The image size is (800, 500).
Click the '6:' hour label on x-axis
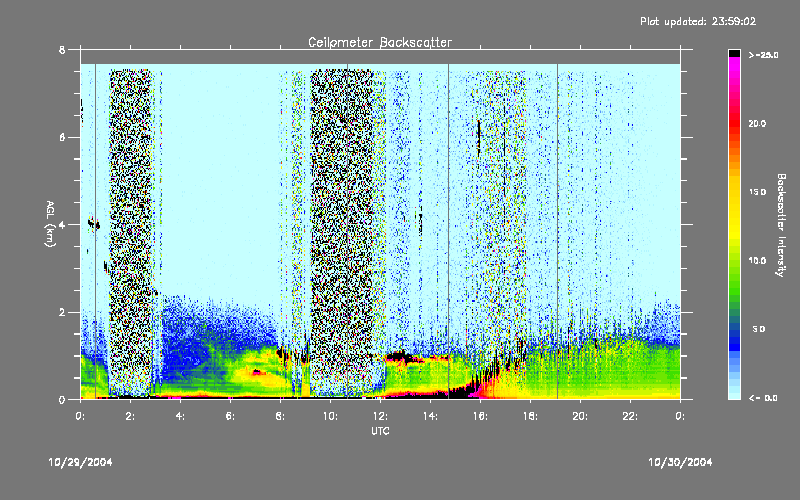(230, 416)
